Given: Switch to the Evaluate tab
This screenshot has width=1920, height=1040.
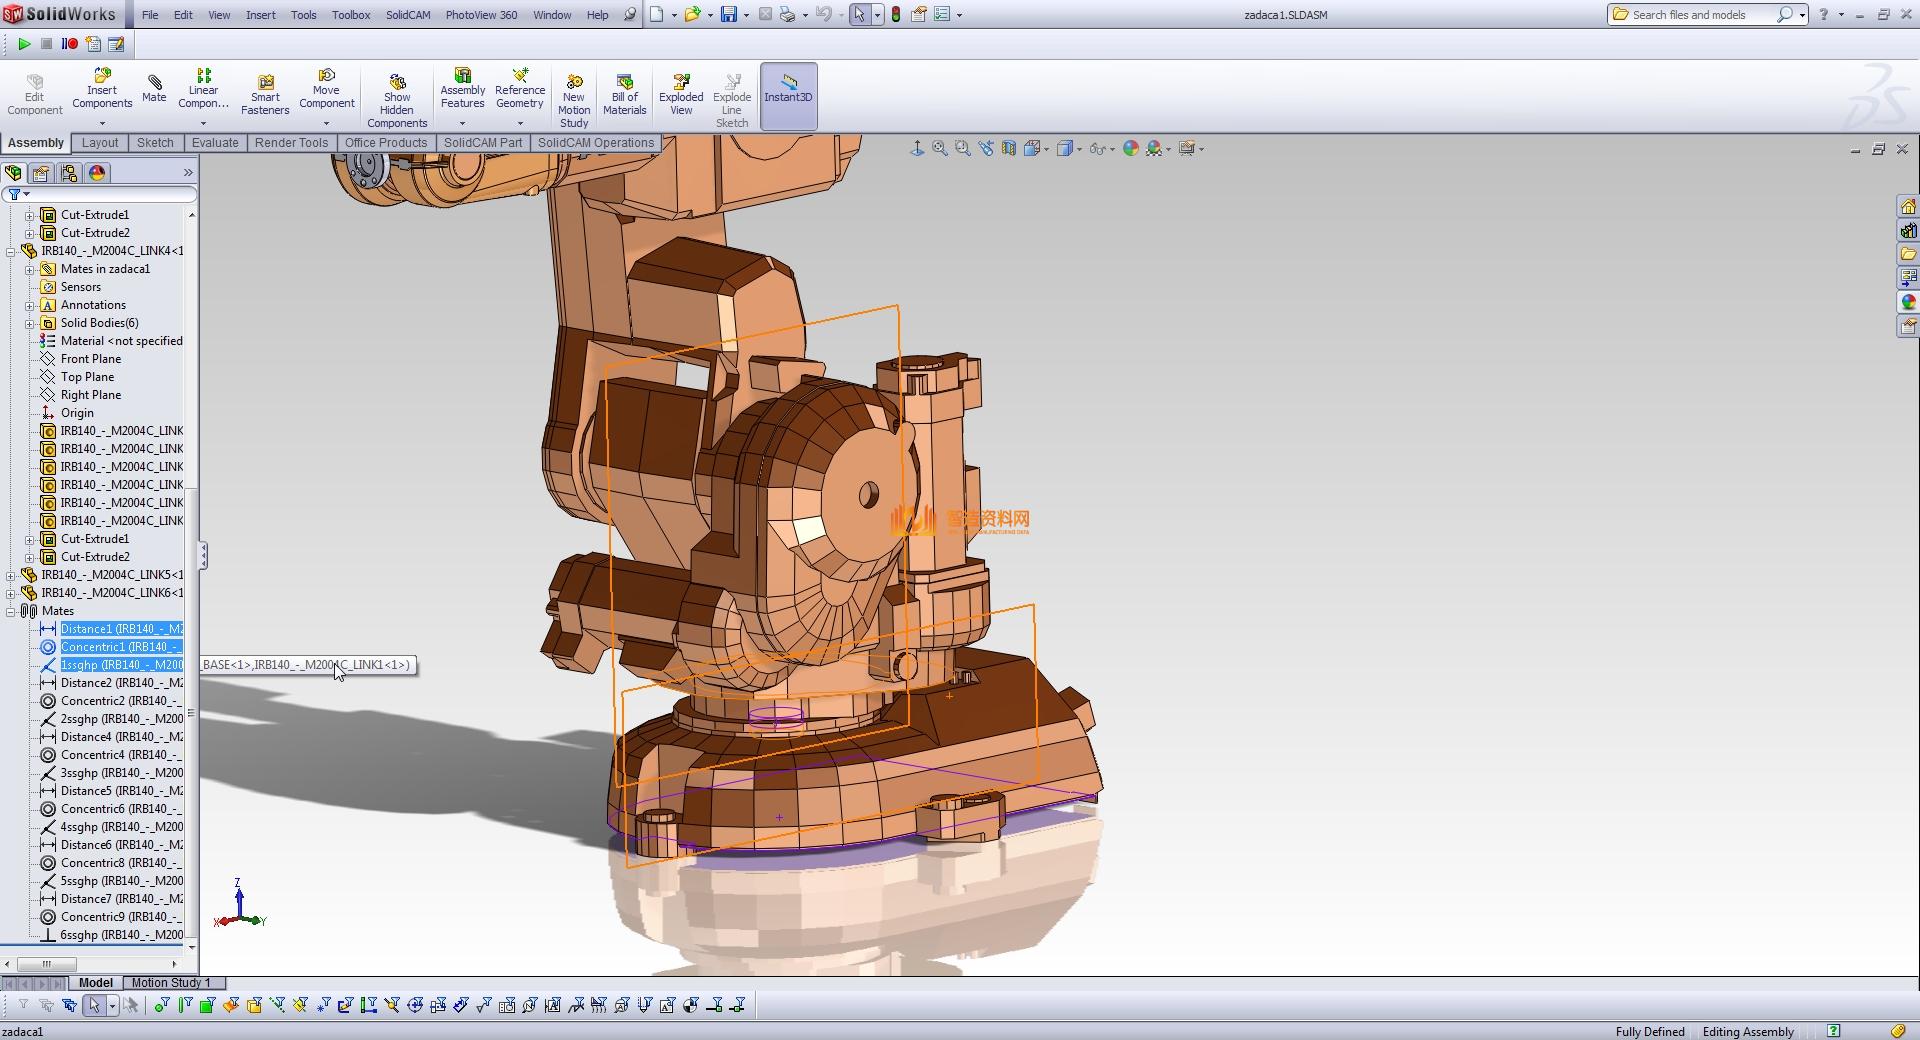Looking at the screenshot, I should [215, 143].
